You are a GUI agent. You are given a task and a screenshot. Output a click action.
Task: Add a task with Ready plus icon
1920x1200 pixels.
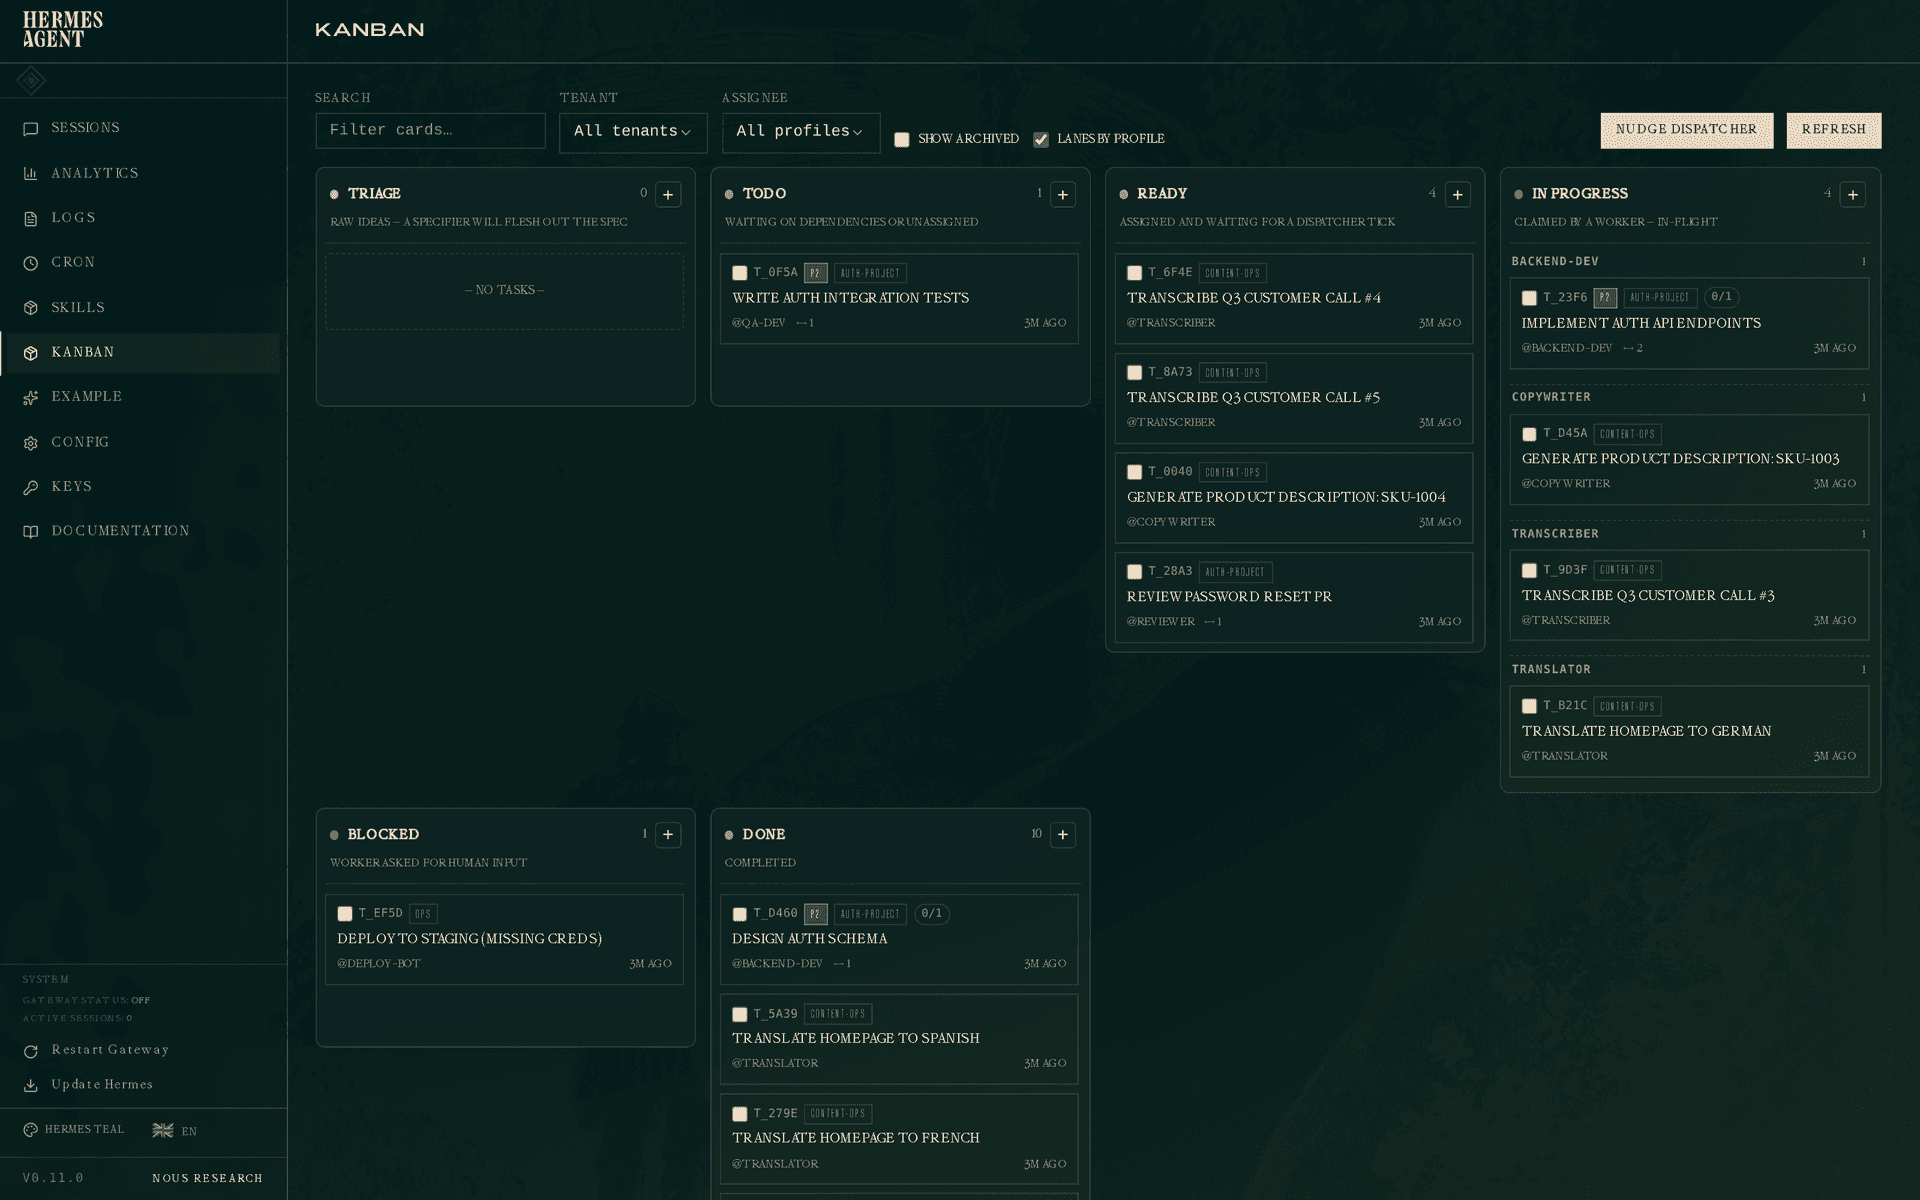[x=1458, y=195]
